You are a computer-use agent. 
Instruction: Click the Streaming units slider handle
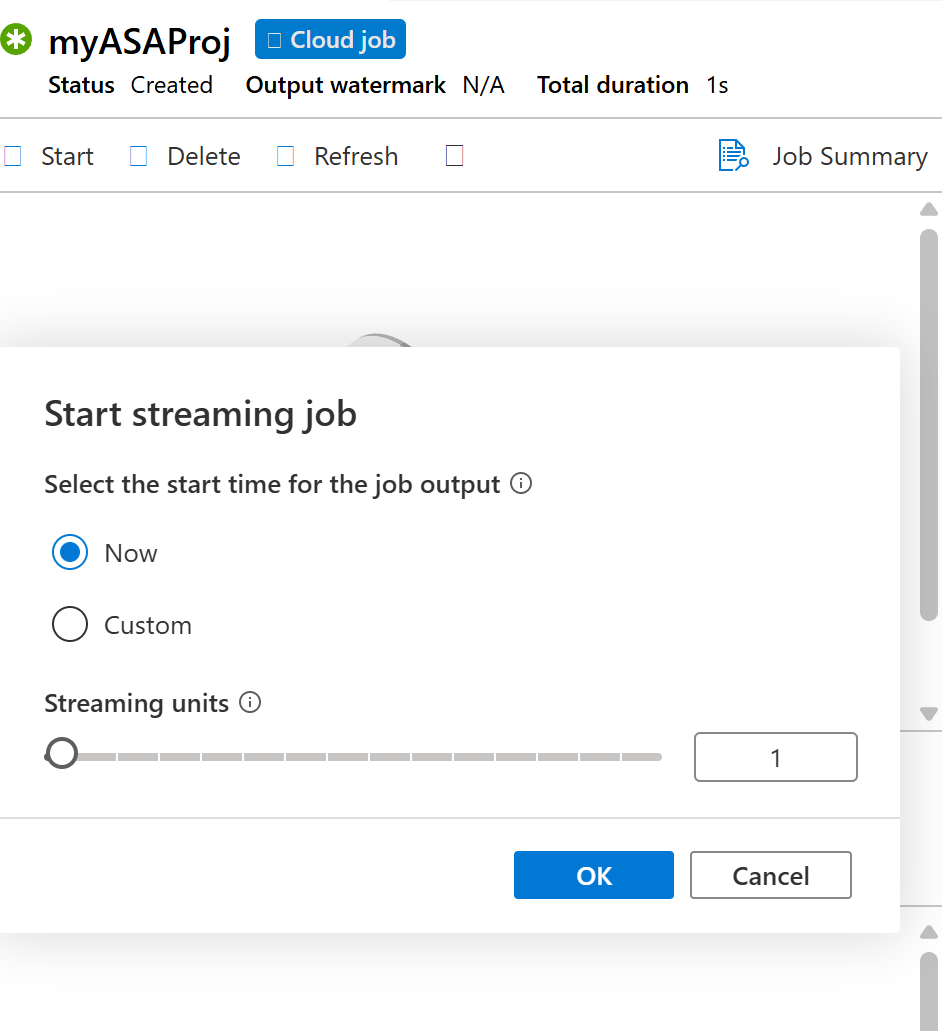(x=62, y=755)
